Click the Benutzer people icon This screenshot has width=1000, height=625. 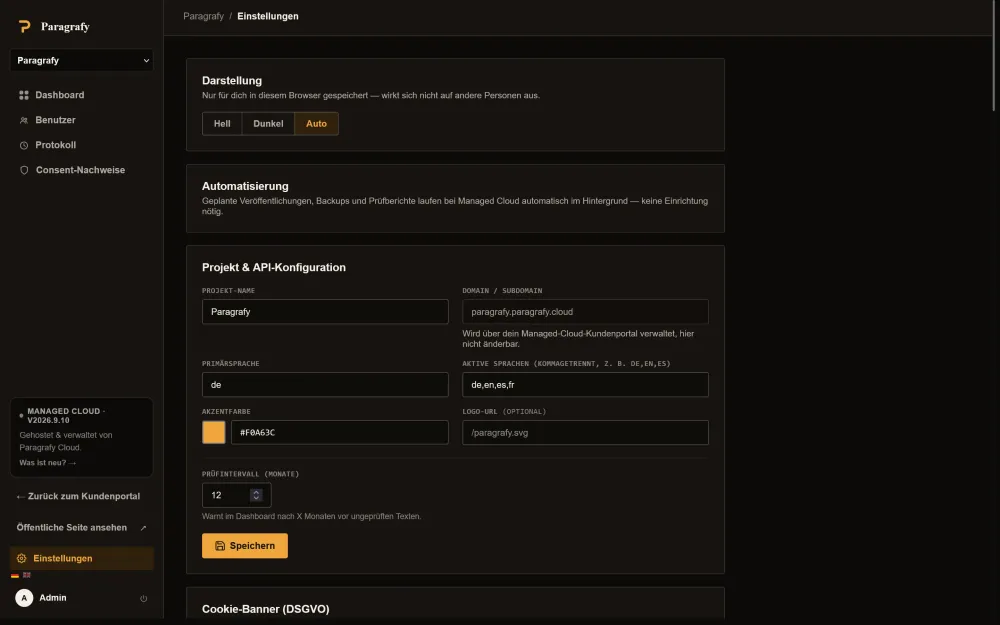(24, 120)
